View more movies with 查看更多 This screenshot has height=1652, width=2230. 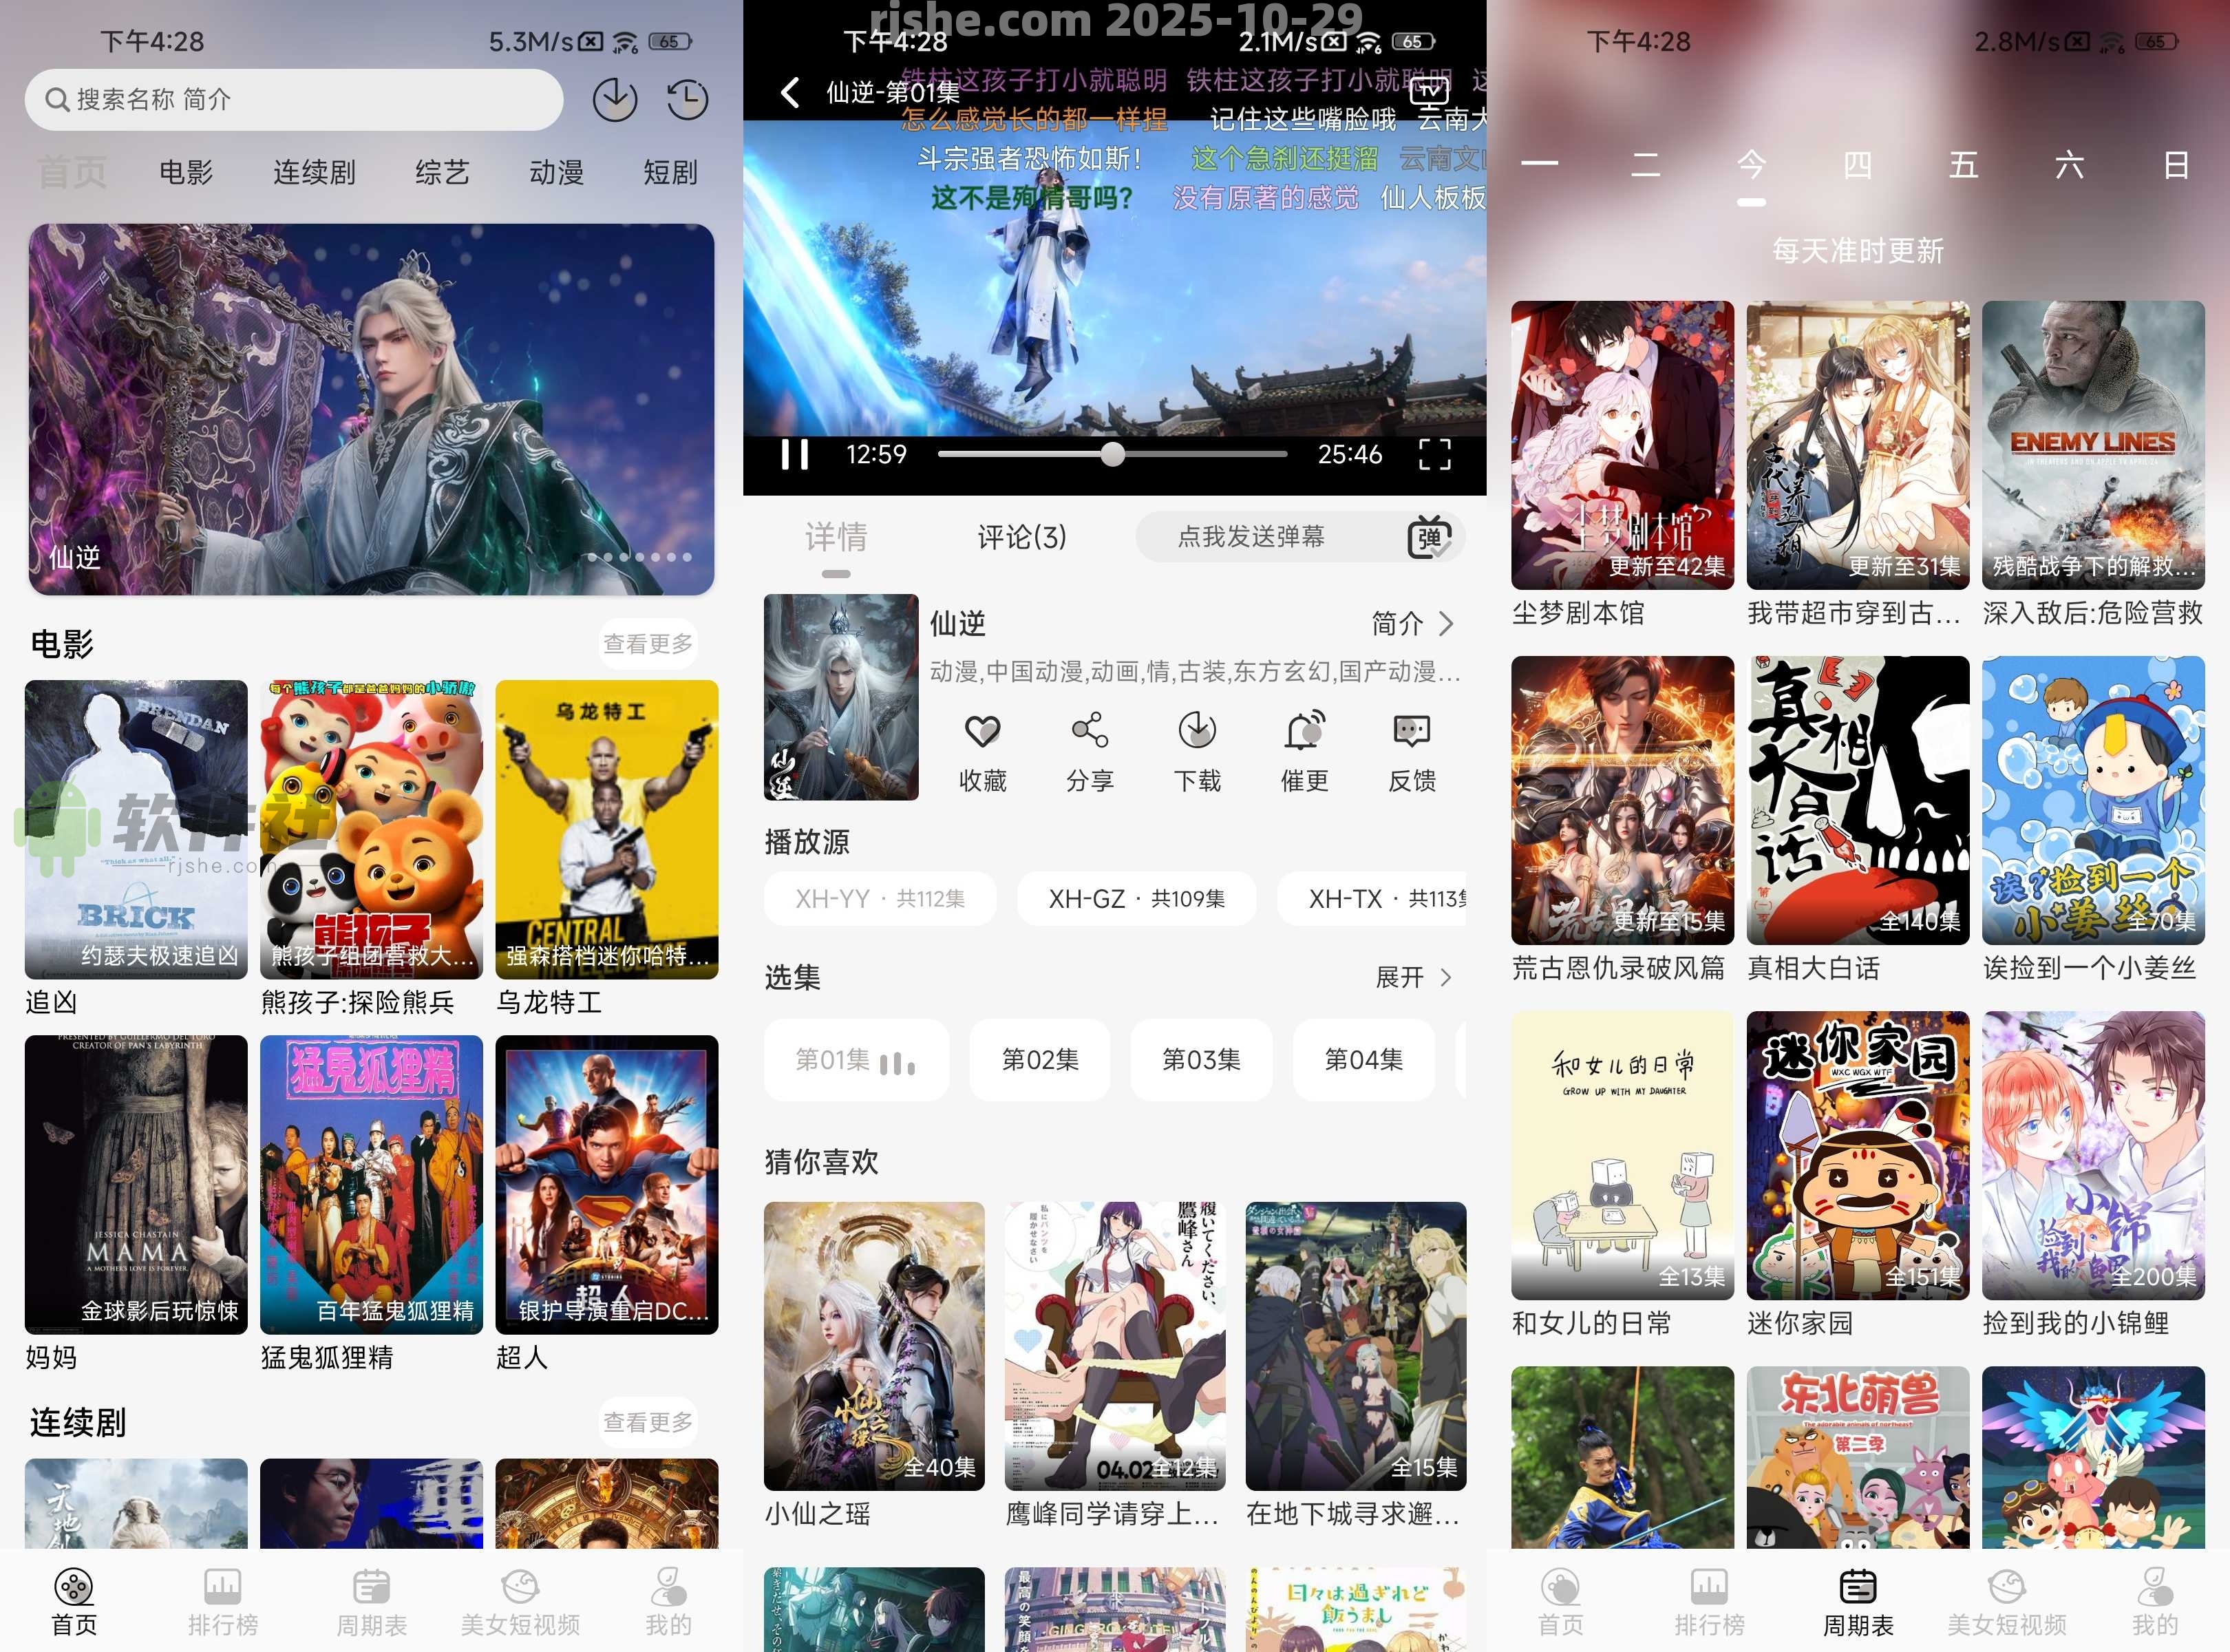click(x=647, y=643)
